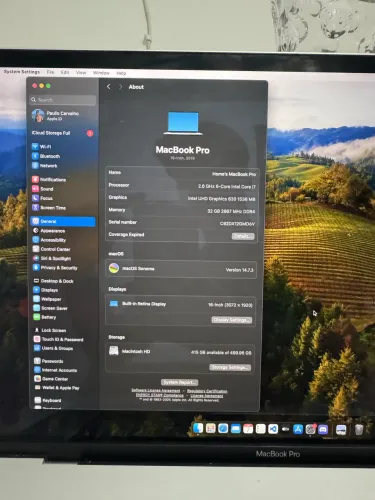Open Siri & Spotlight settings

pos(52,258)
